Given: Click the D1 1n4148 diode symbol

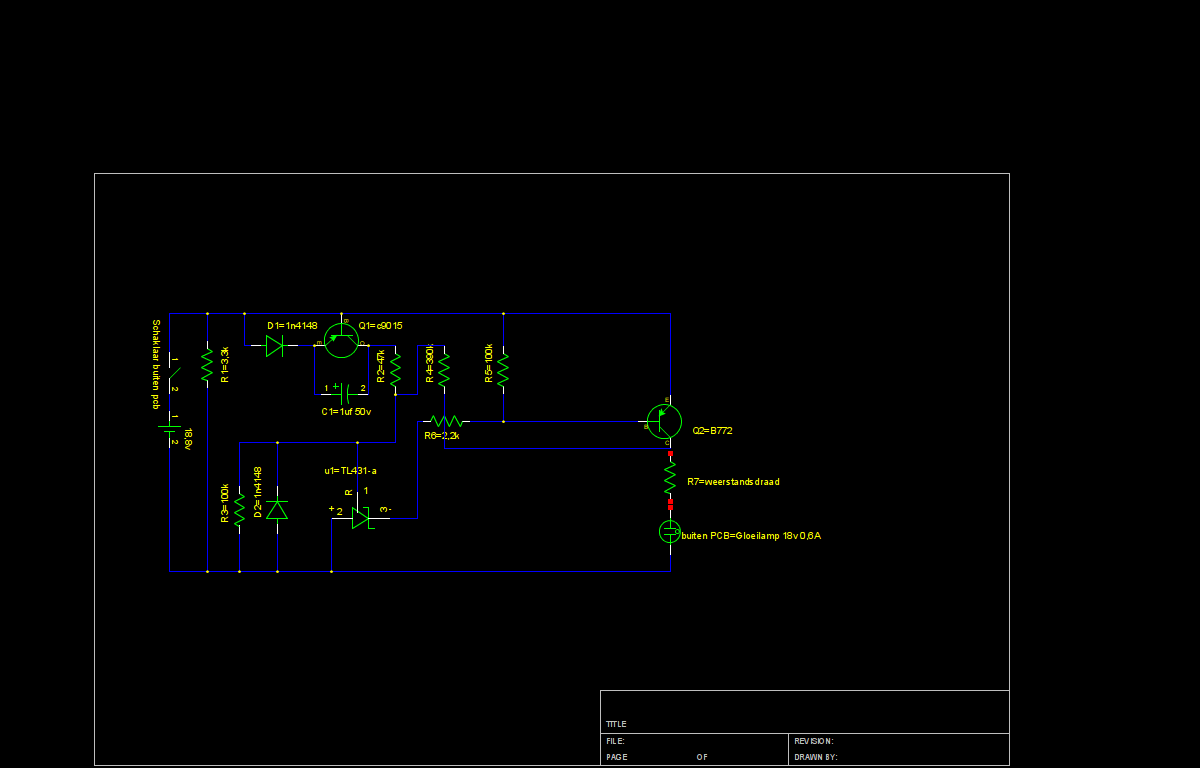Looking at the screenshot, I should pos(275,346).
